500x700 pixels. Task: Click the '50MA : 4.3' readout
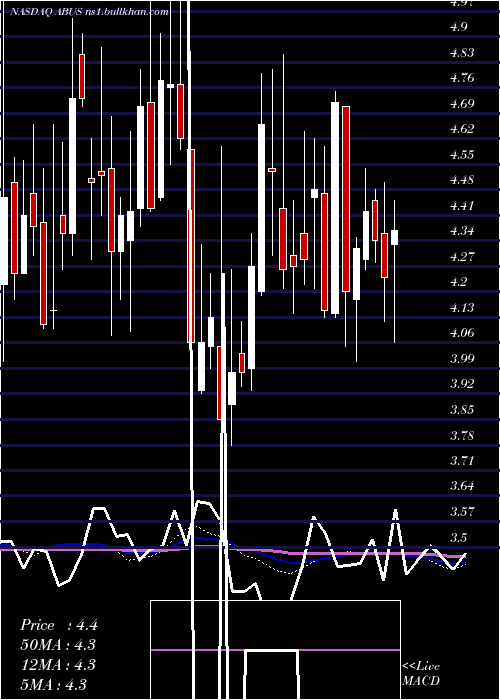point(58,645)
